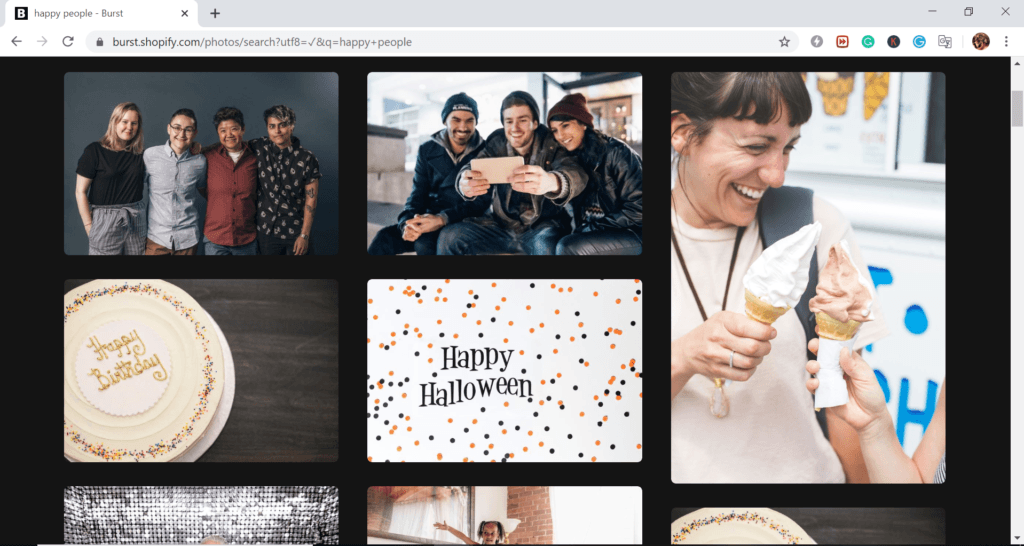Open a new tab with the plus button
The width and height of the screenshot is (1024, 546).
point(215,13)
